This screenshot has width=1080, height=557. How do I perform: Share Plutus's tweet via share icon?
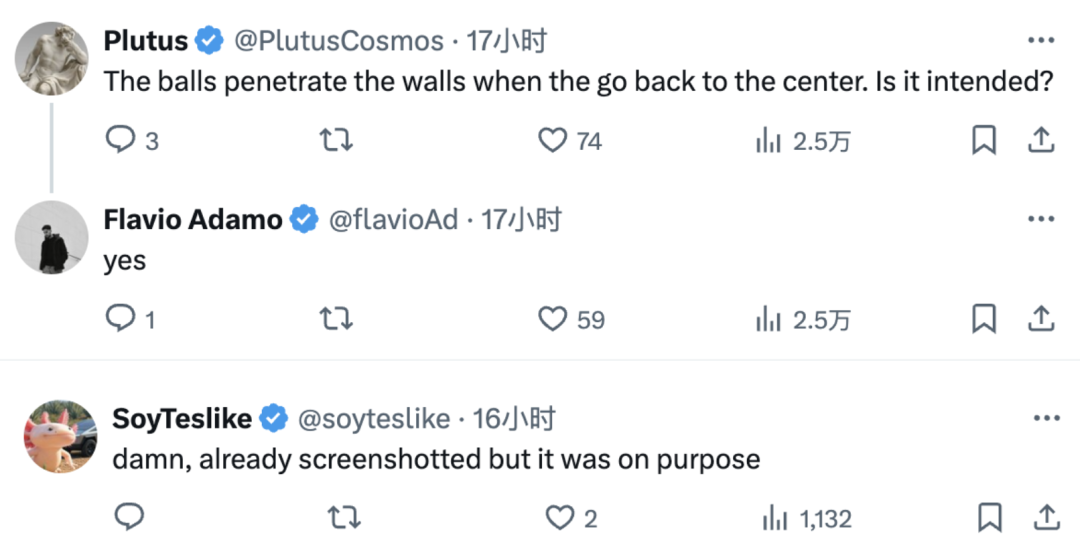click(1041, 140)
